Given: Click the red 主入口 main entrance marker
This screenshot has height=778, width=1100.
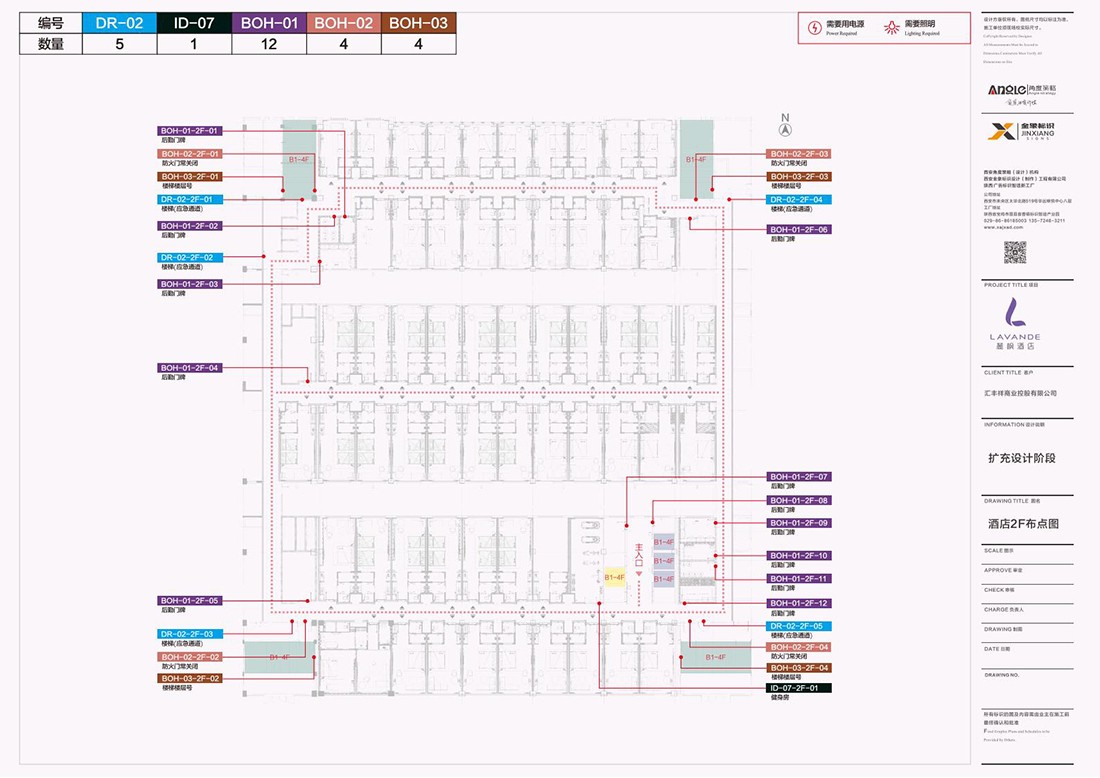Looking at the screenshot, I should pos(637,555).
